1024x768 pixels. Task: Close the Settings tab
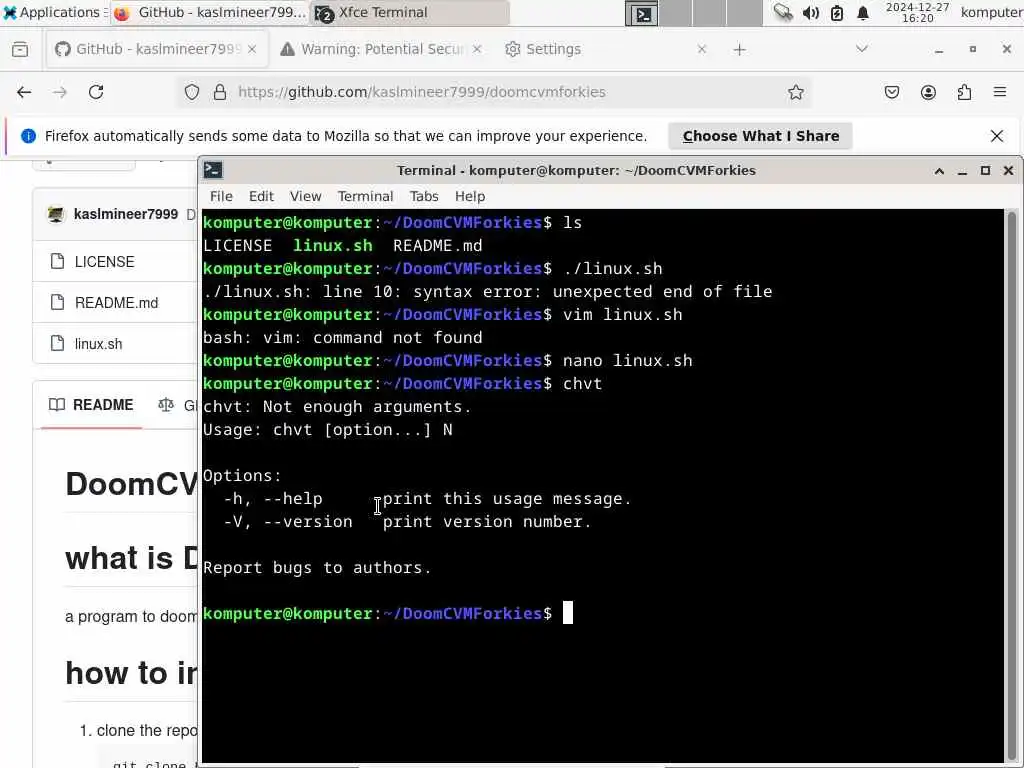point(702,49)
